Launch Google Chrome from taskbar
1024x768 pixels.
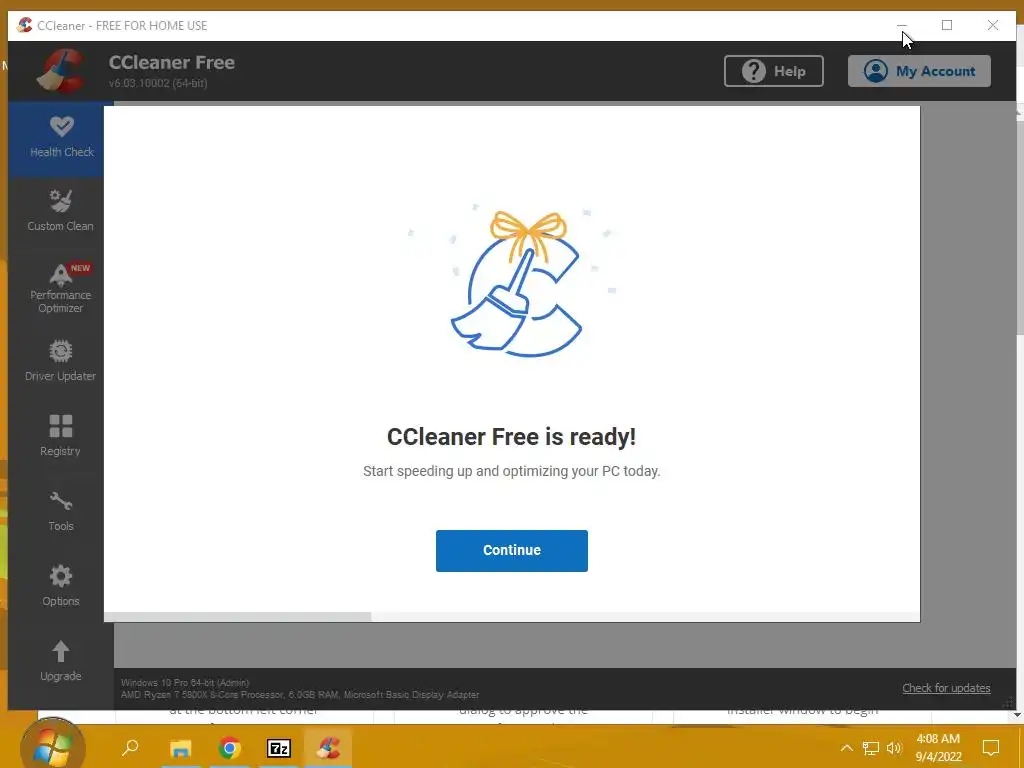click(229, 748)
